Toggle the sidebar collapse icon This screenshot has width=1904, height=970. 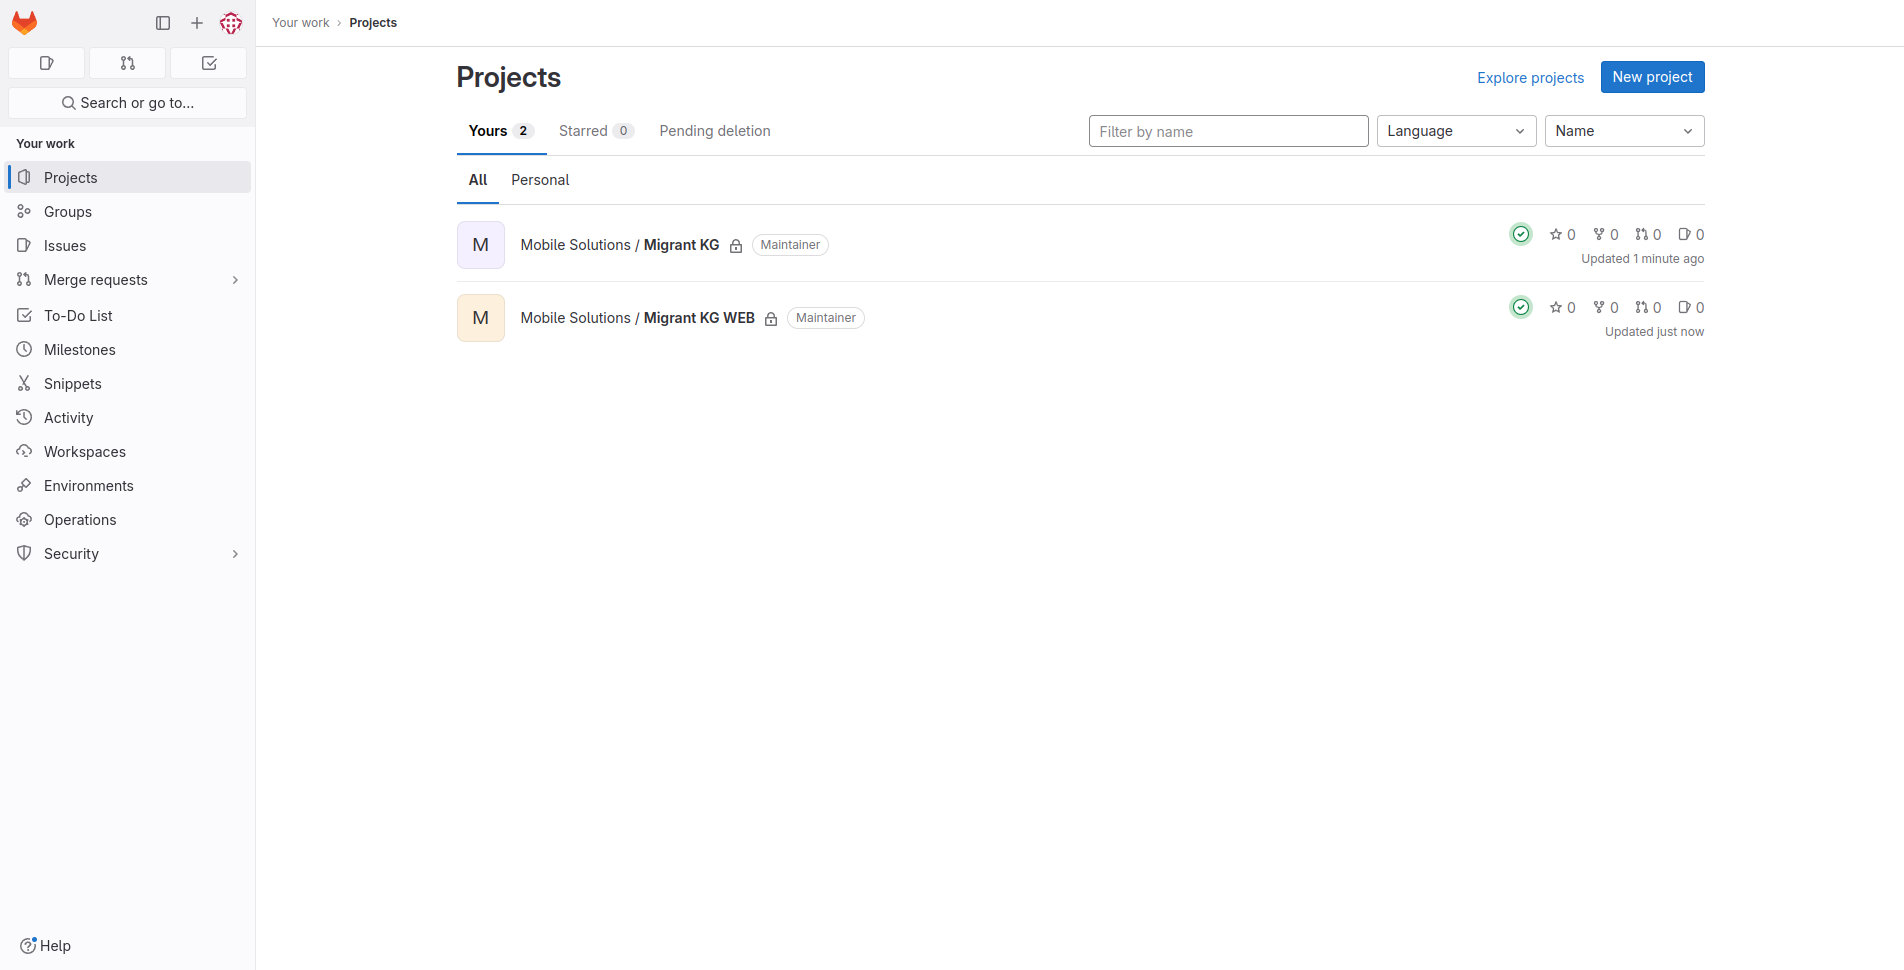(x=163, y=23)
